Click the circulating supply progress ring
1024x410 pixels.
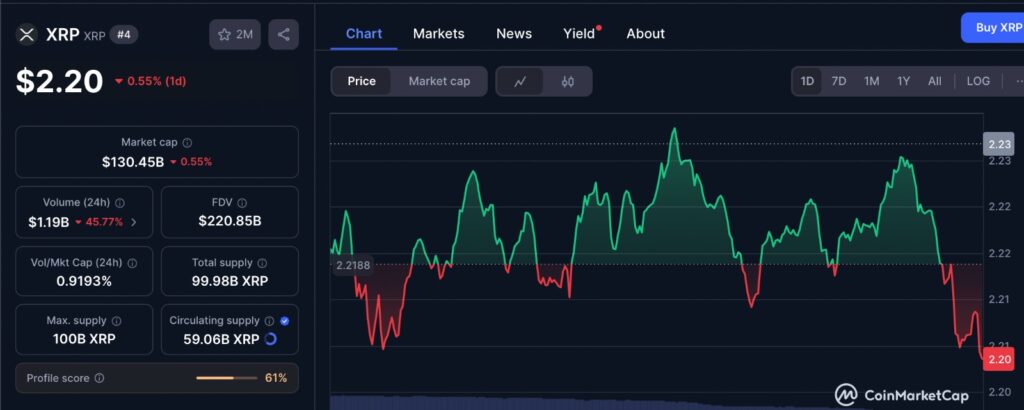[270, 339]
